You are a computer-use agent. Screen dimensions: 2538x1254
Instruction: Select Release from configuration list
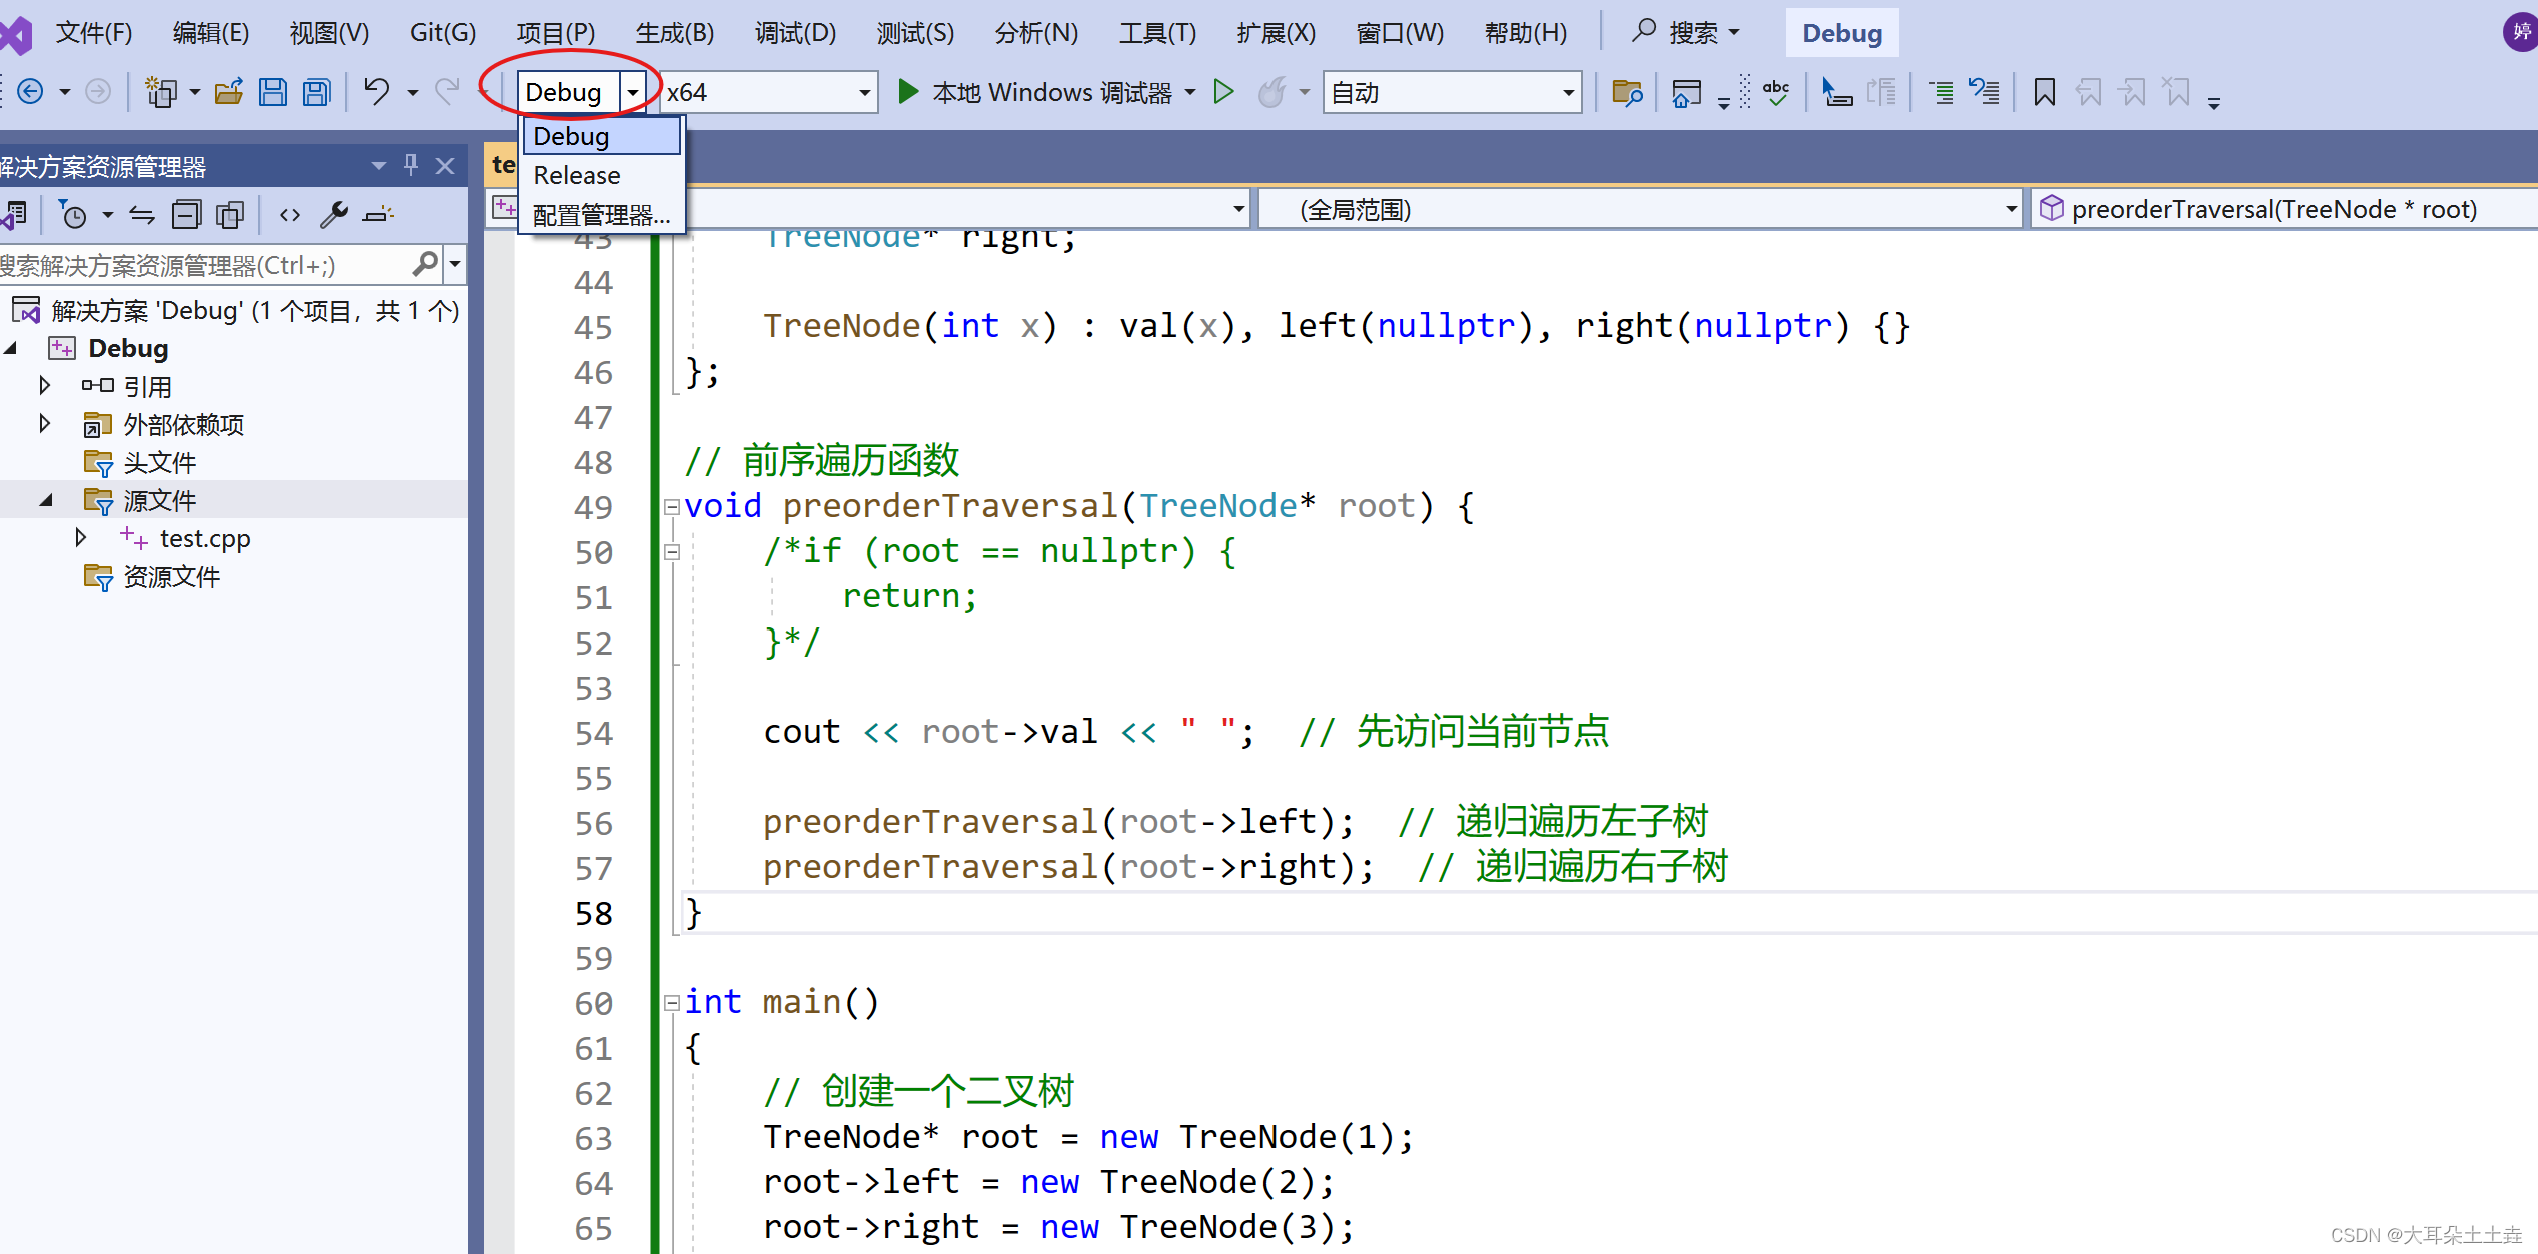(x=601, y=175)
